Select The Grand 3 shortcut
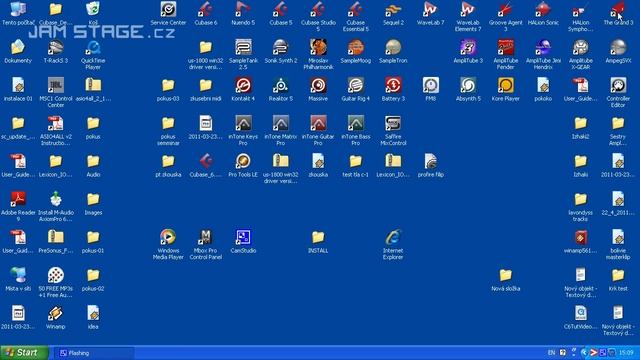 (618, 9)
